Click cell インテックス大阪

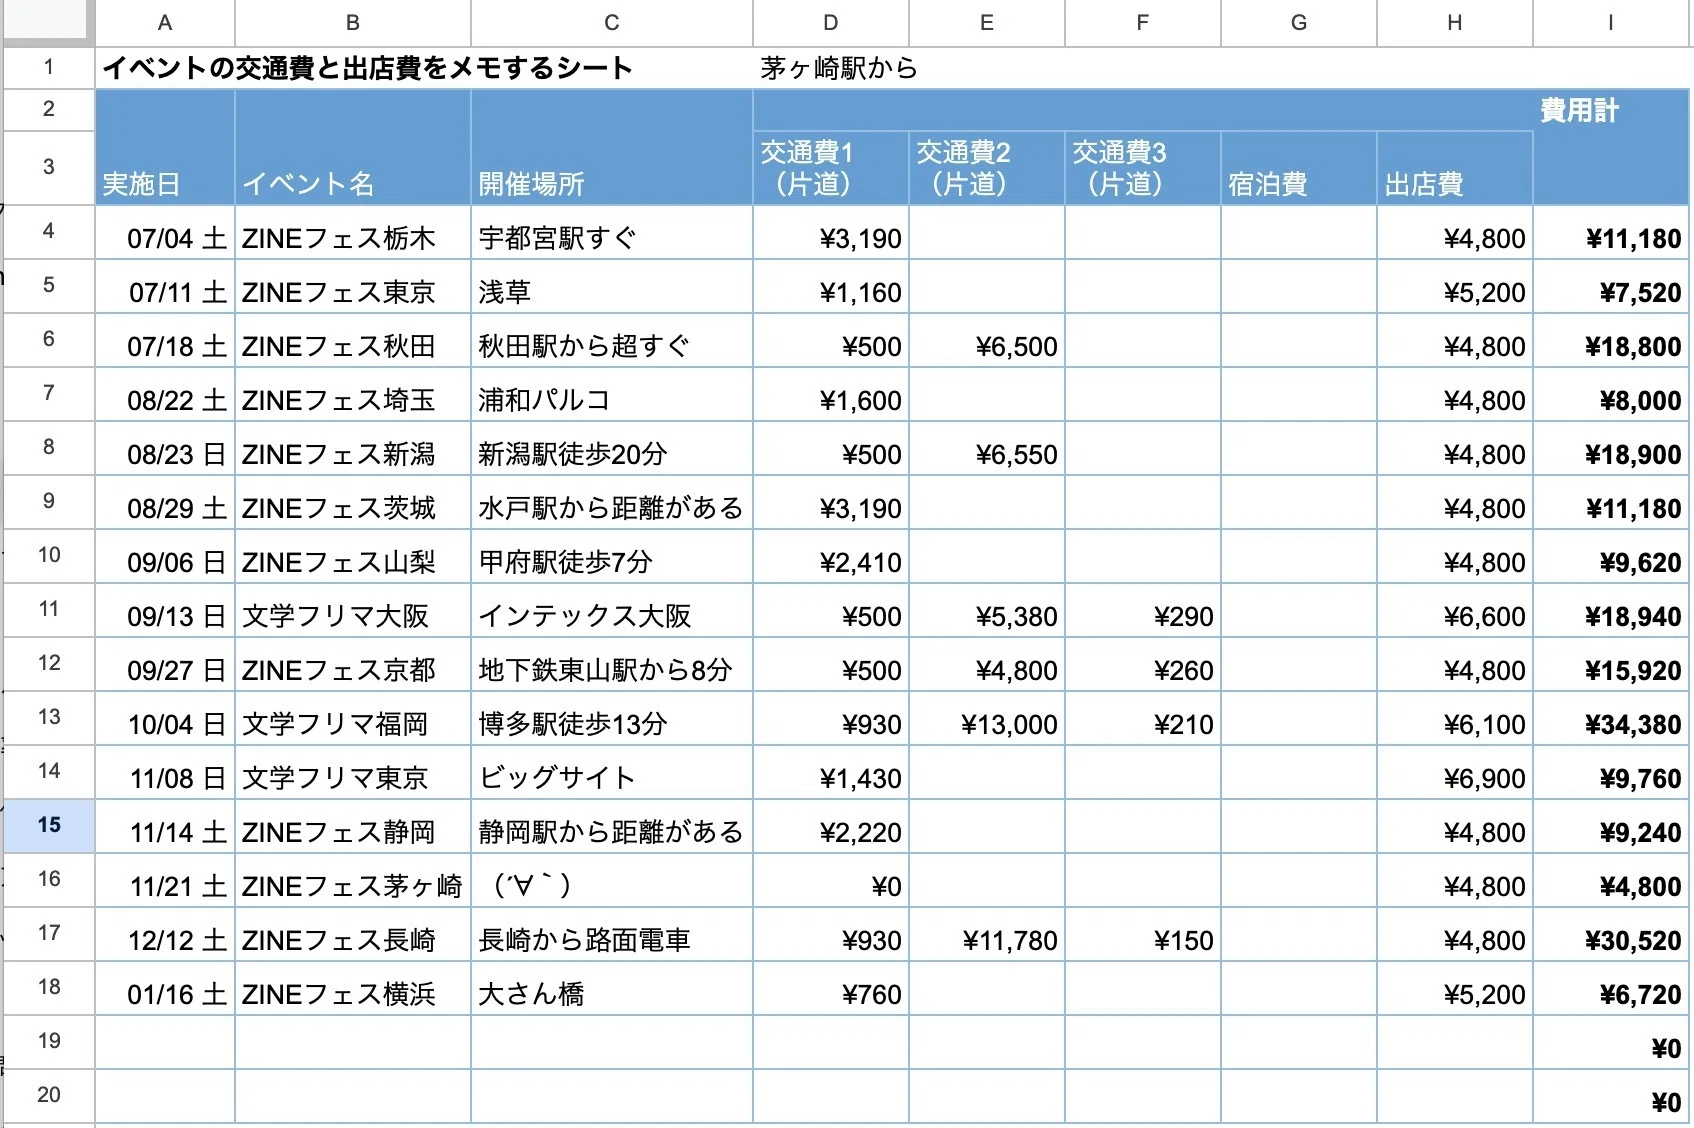pyautogui.click(x=612, y=611)
